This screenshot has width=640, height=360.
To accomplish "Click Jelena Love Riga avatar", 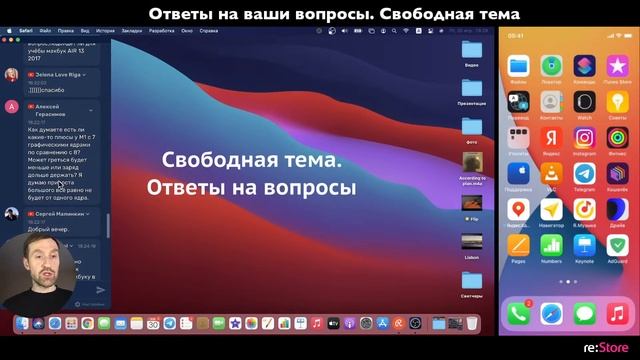I will pyautogui.click(x=11, y=75).
